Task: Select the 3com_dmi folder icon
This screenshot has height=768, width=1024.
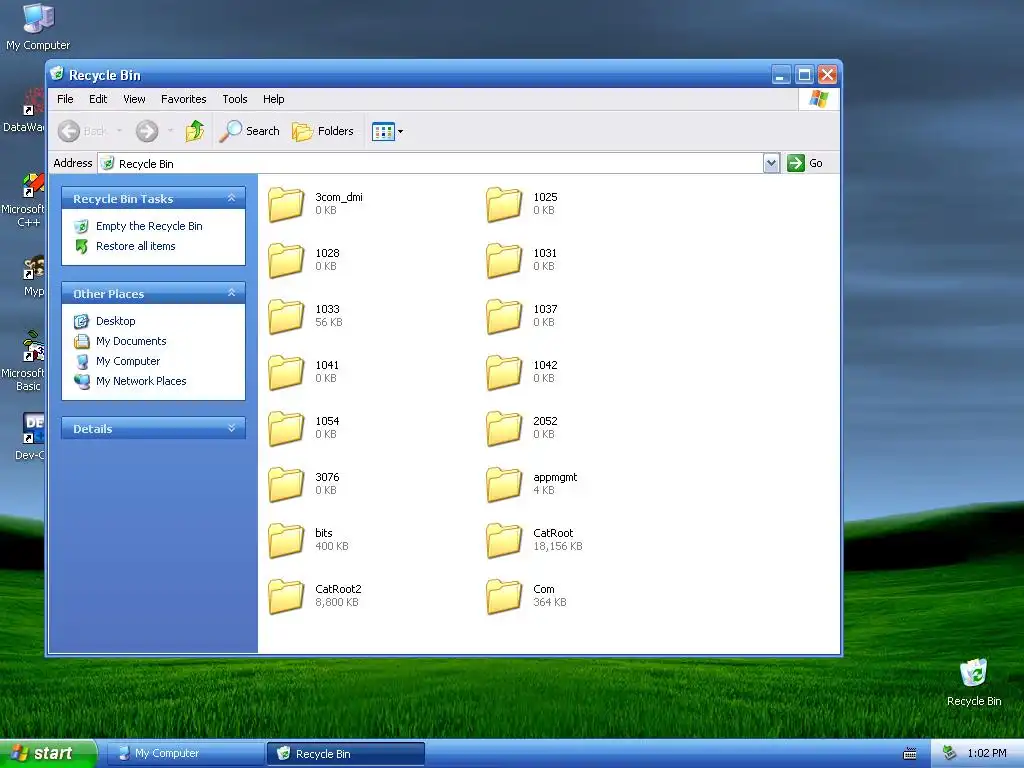Action: click(286, 204)
